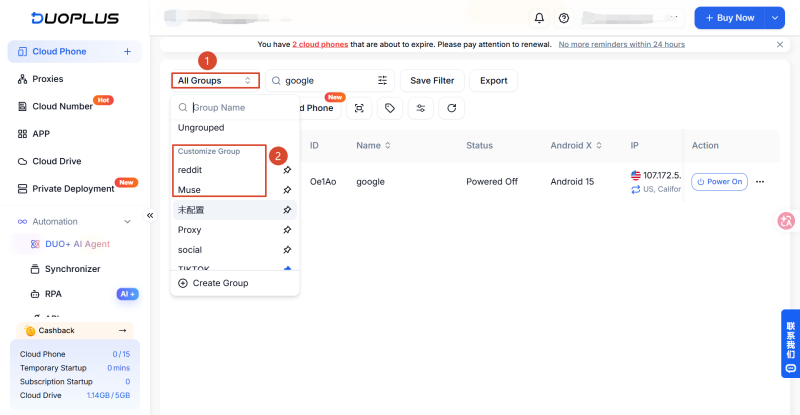Screen dimensions: 800x415
Task: Select the Ungrouped option
Action: click(201, 128)
